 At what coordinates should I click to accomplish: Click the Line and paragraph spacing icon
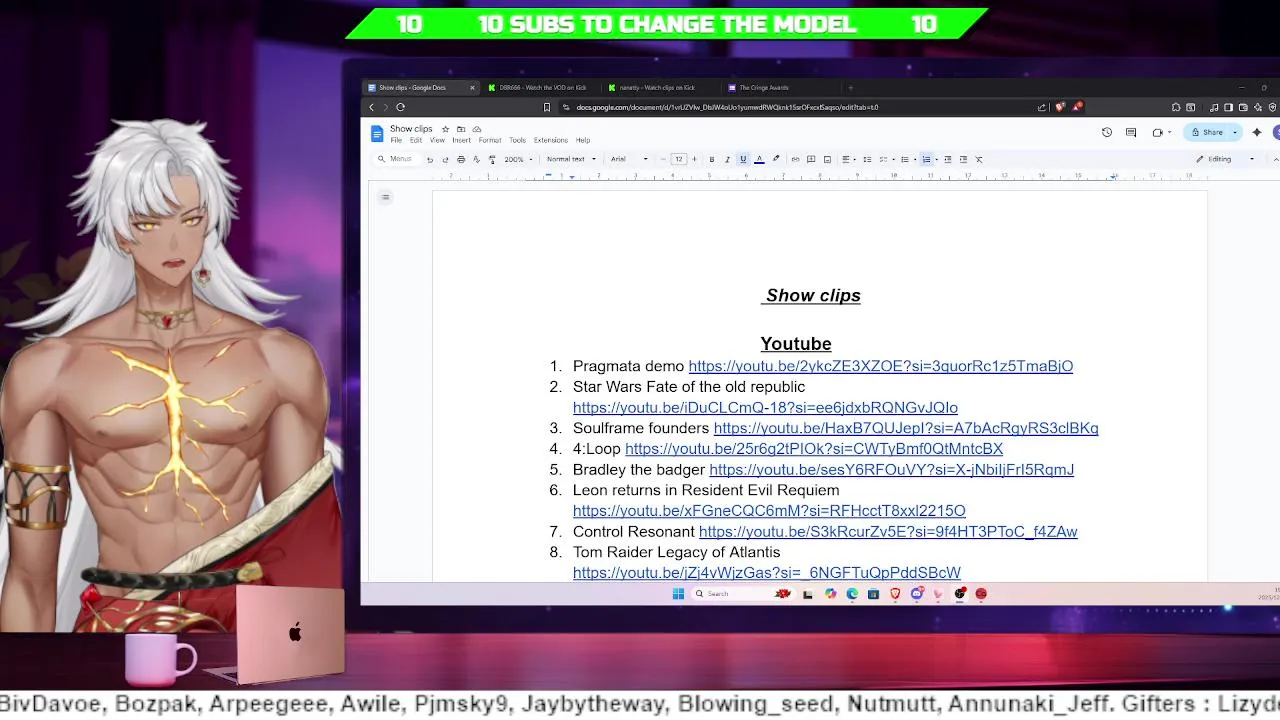[x=867, y=159]
